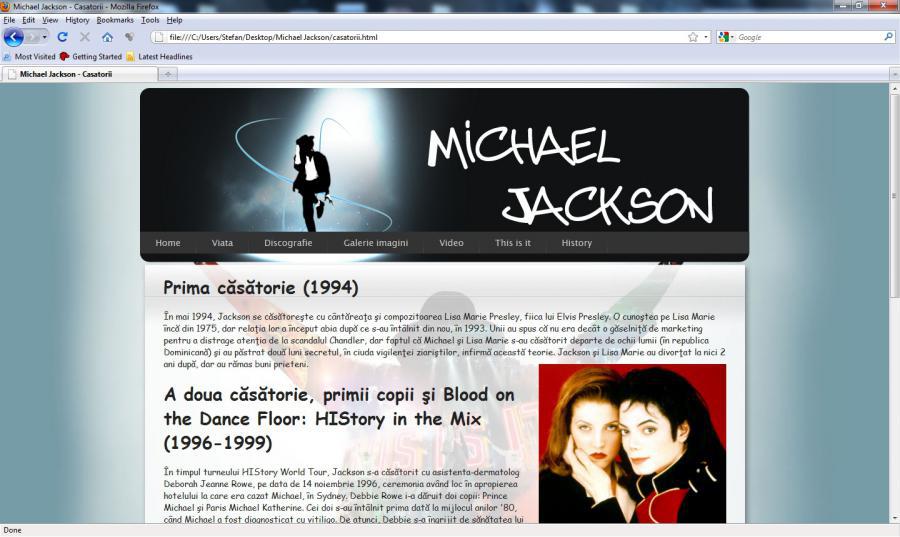Open the Bookmarks menu
This screenshot has height=537, width=900.
(115, 20)
